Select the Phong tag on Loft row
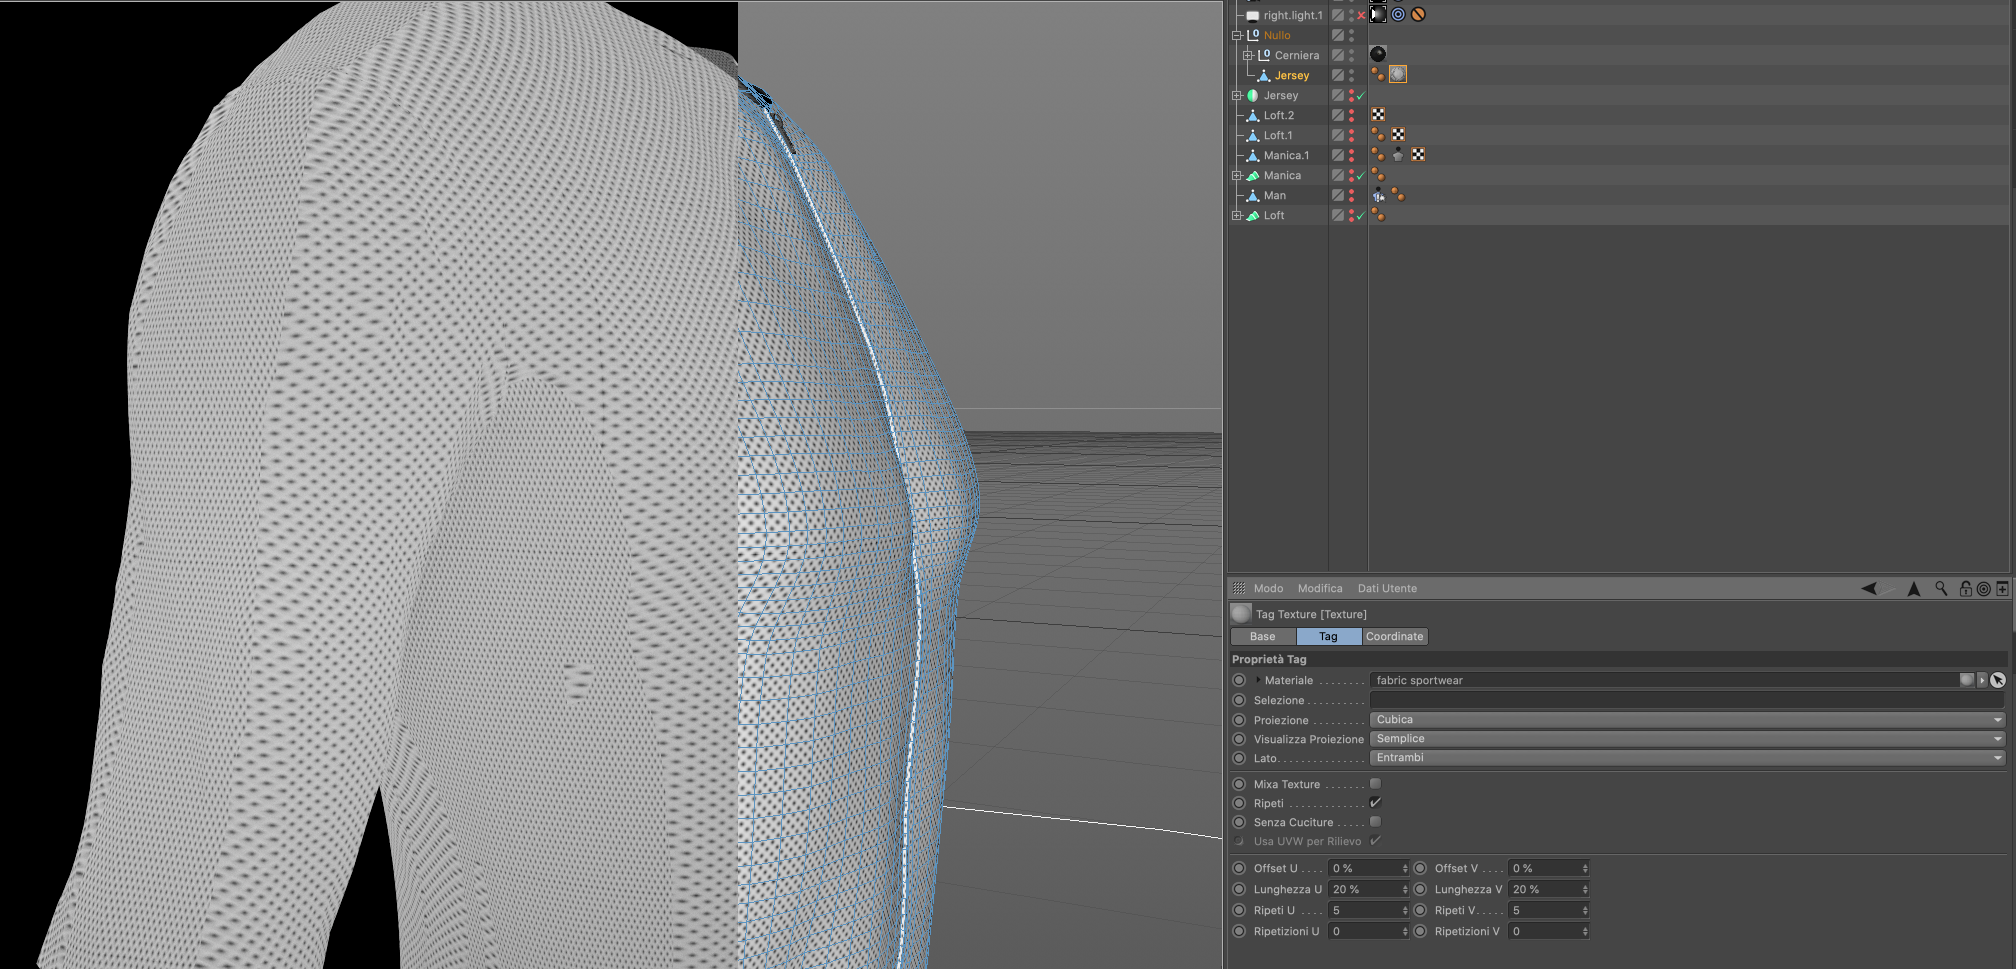The height and width of the screenshot is (969, 2016). point(1378,215)
